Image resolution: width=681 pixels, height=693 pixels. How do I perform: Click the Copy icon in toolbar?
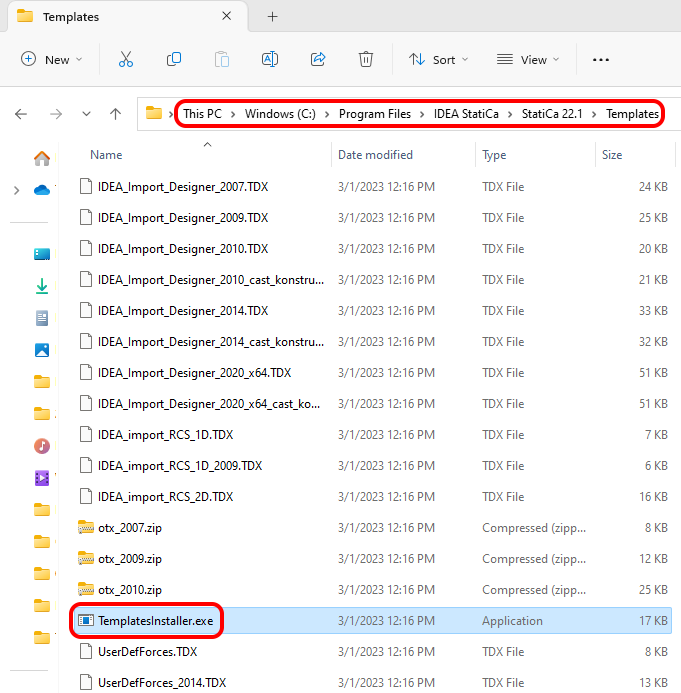[174, 60]
